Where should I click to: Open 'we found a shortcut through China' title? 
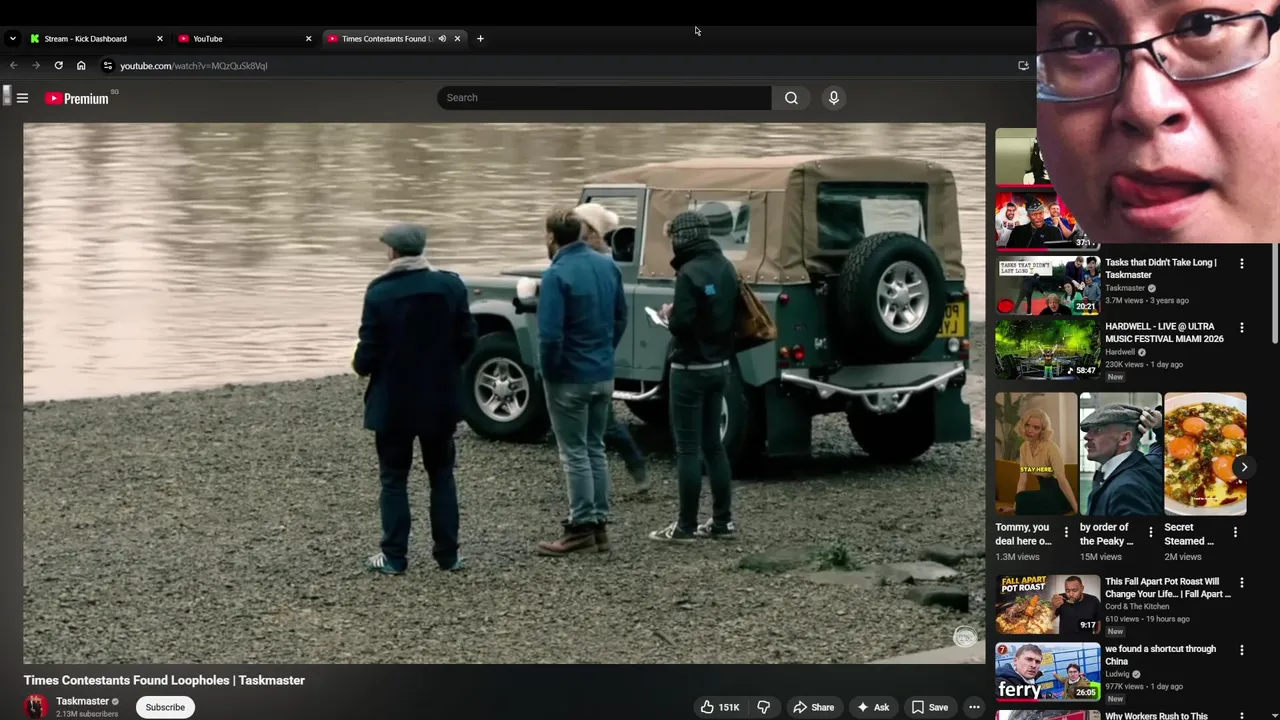pos(1160,655)
